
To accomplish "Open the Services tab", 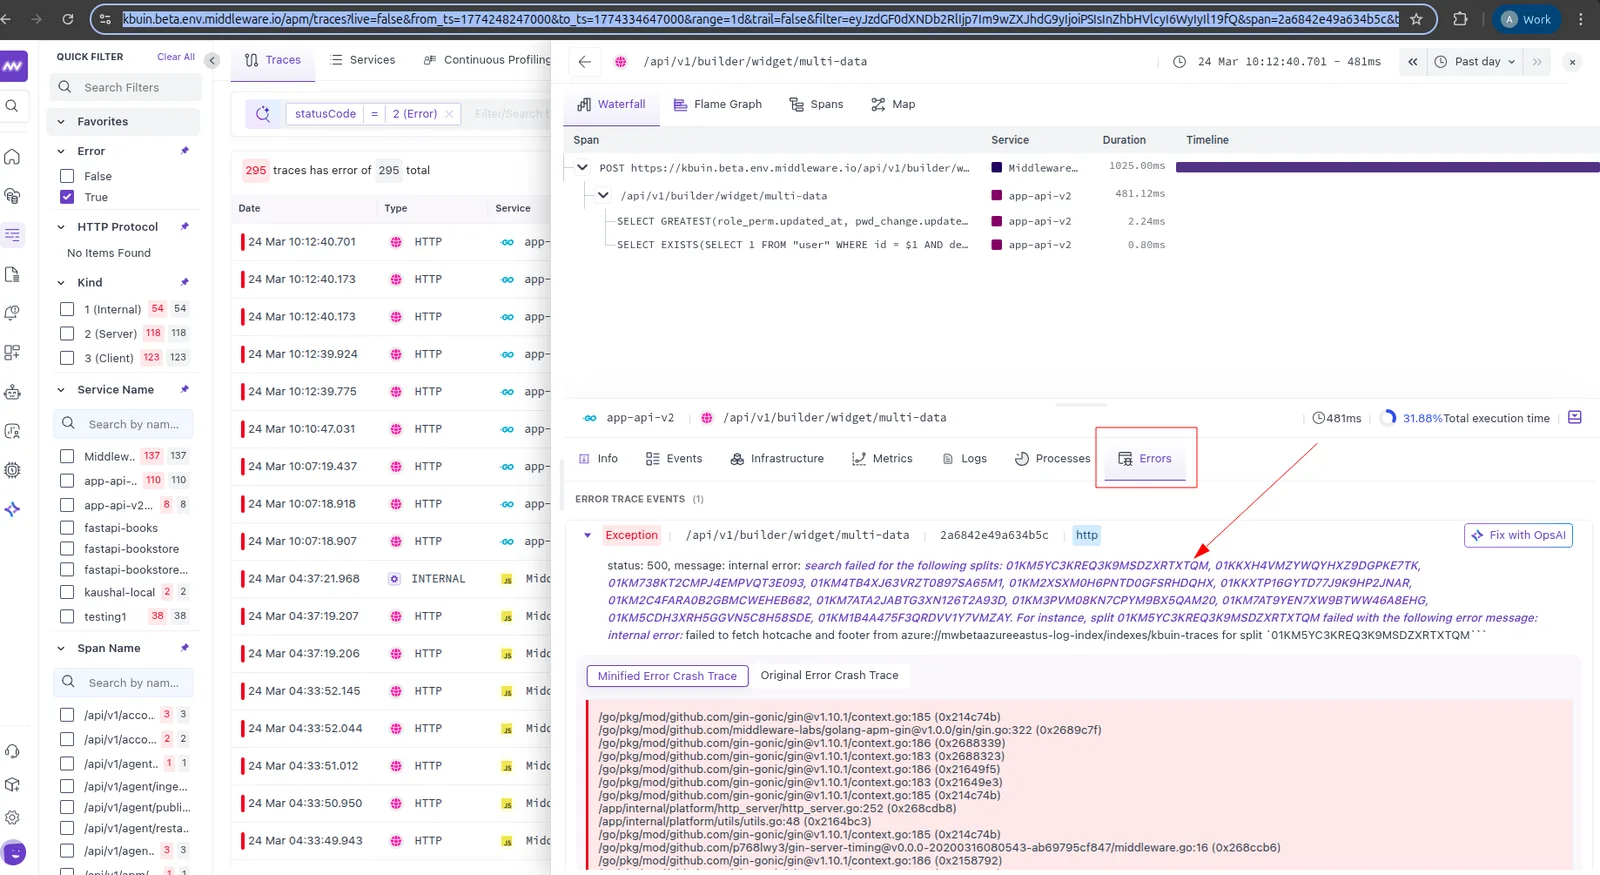I will 362,60.
